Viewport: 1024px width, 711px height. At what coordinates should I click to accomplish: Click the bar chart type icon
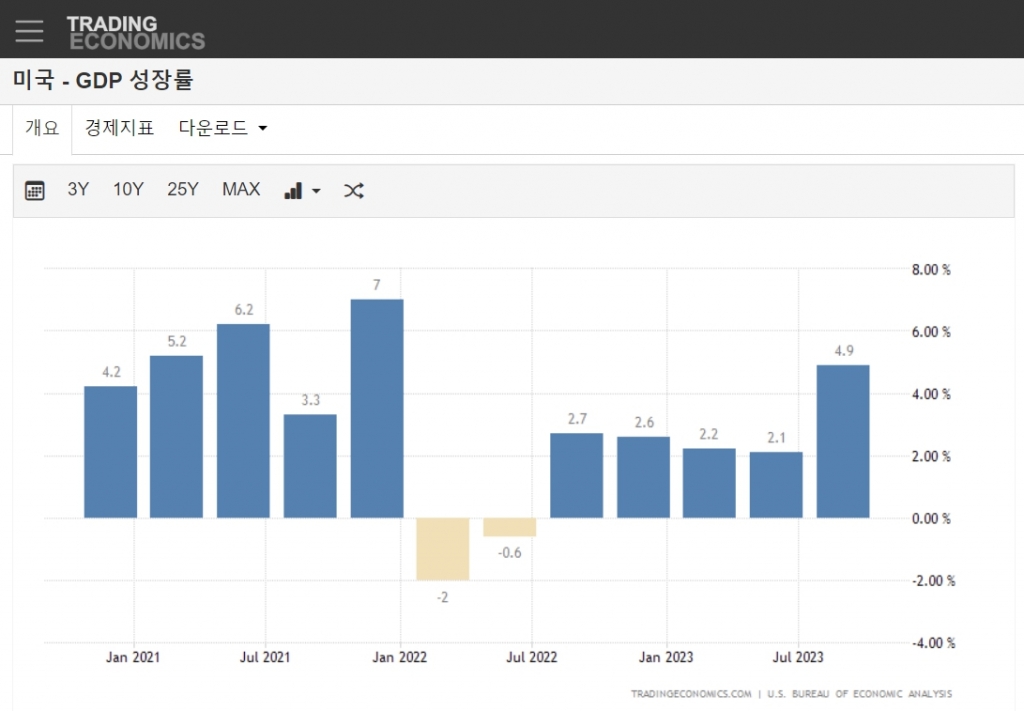293,191
